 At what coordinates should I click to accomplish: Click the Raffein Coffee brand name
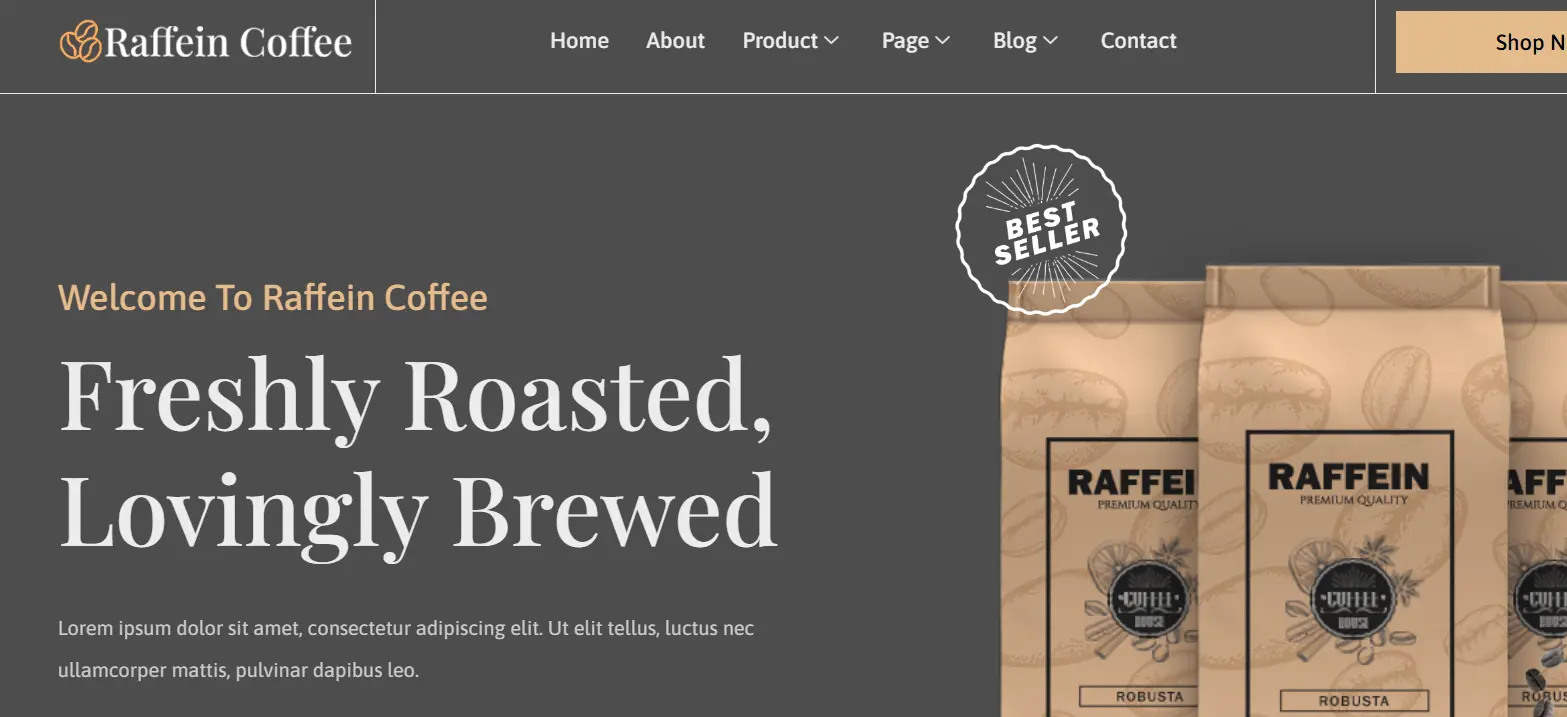228,42
